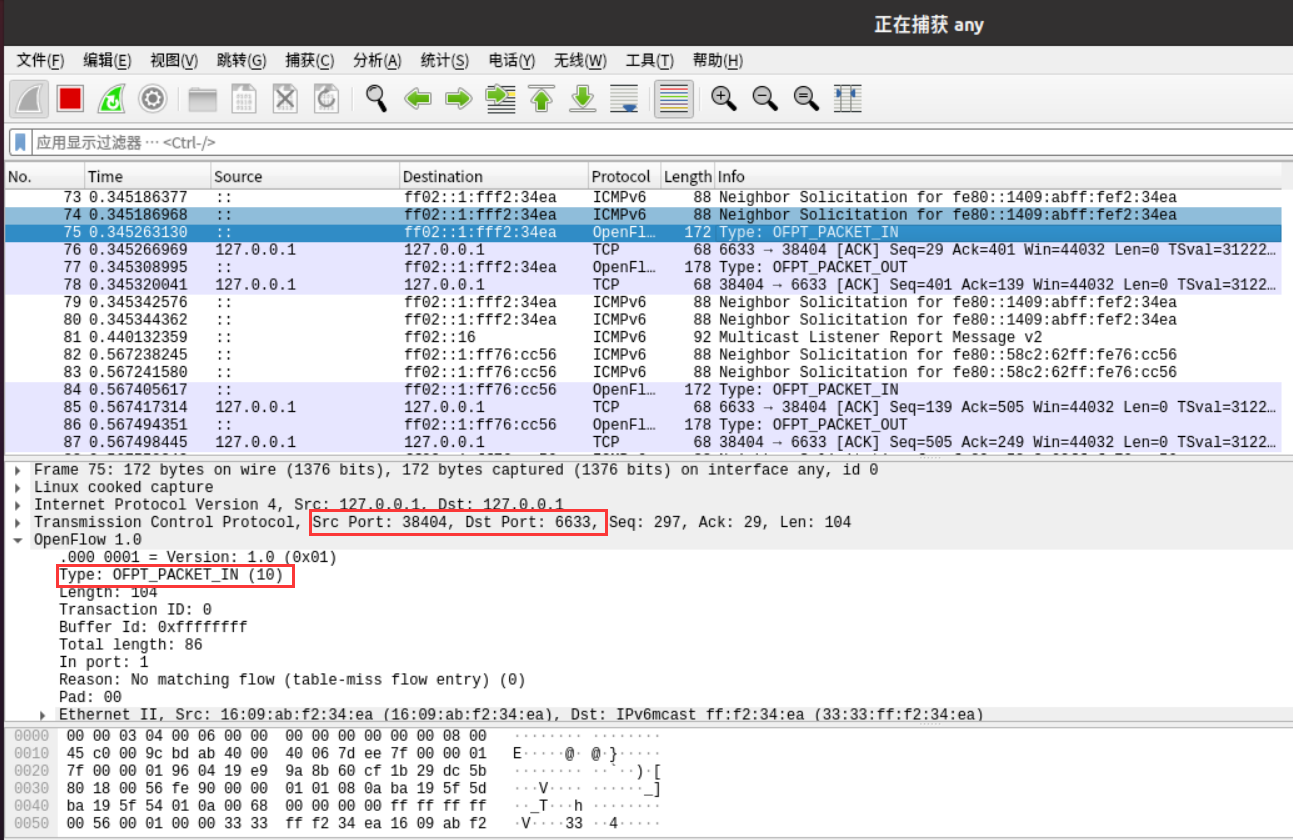Sort by the Protocol column header
The width and height of the screenshot is (1293, 840).
[624, 177]
